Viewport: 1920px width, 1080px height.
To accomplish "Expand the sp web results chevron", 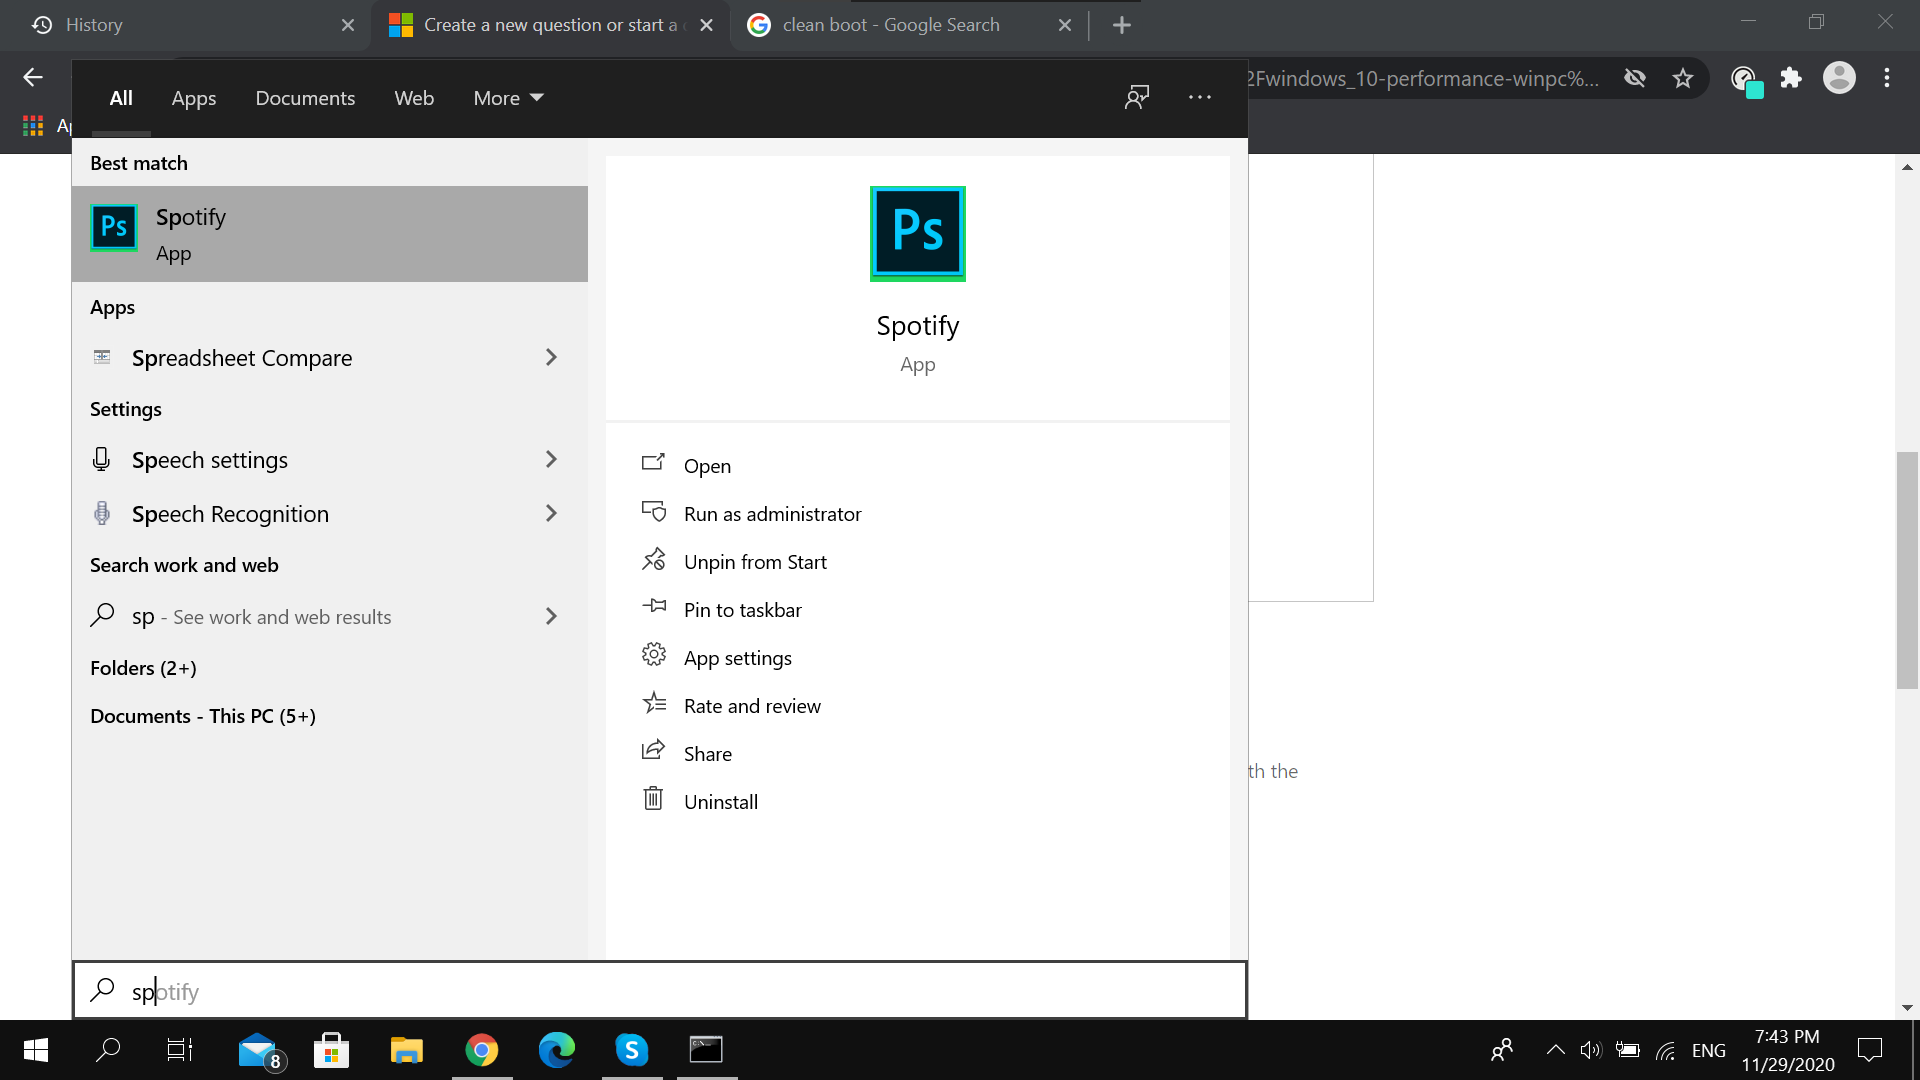I will click(551, 616).
